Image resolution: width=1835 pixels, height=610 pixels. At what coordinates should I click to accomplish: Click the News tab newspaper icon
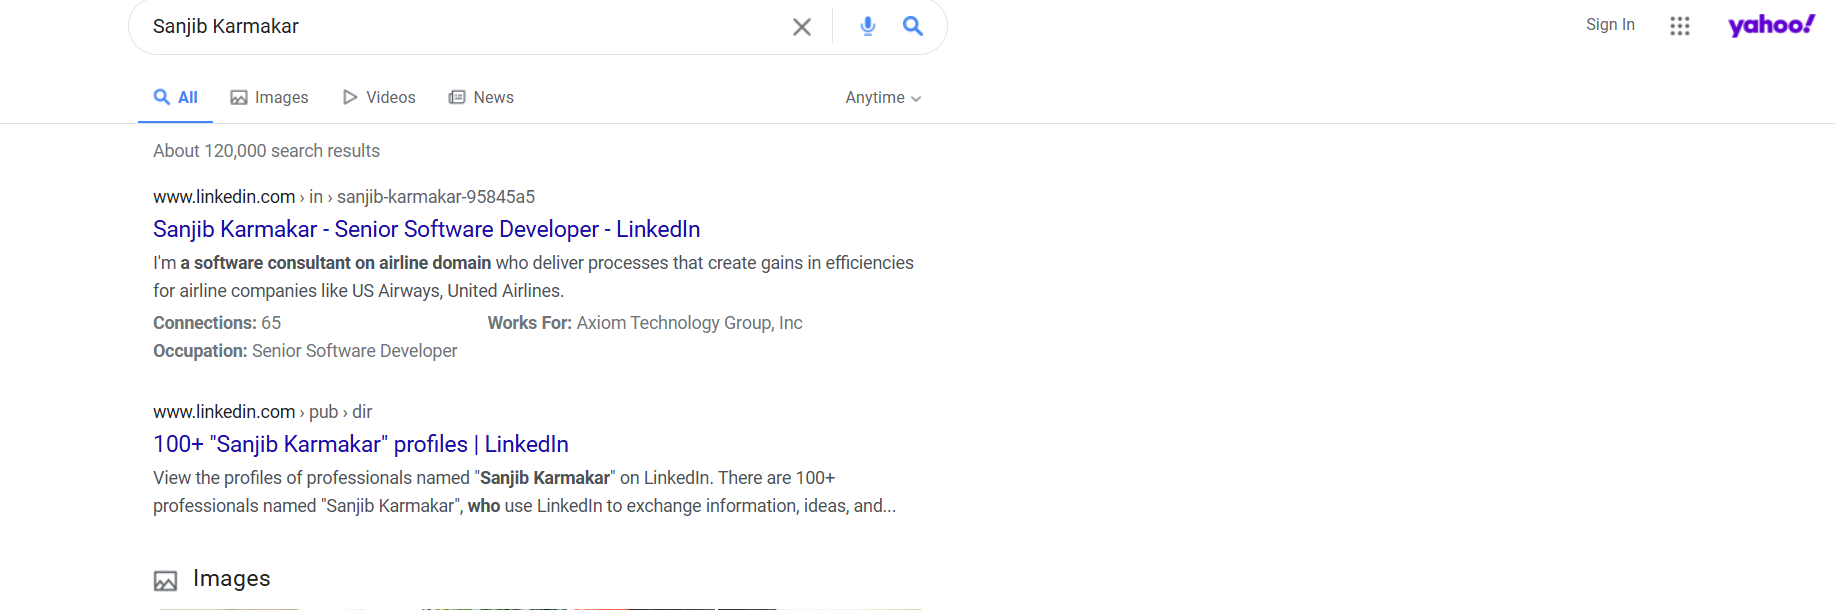[x=457, y=97]
